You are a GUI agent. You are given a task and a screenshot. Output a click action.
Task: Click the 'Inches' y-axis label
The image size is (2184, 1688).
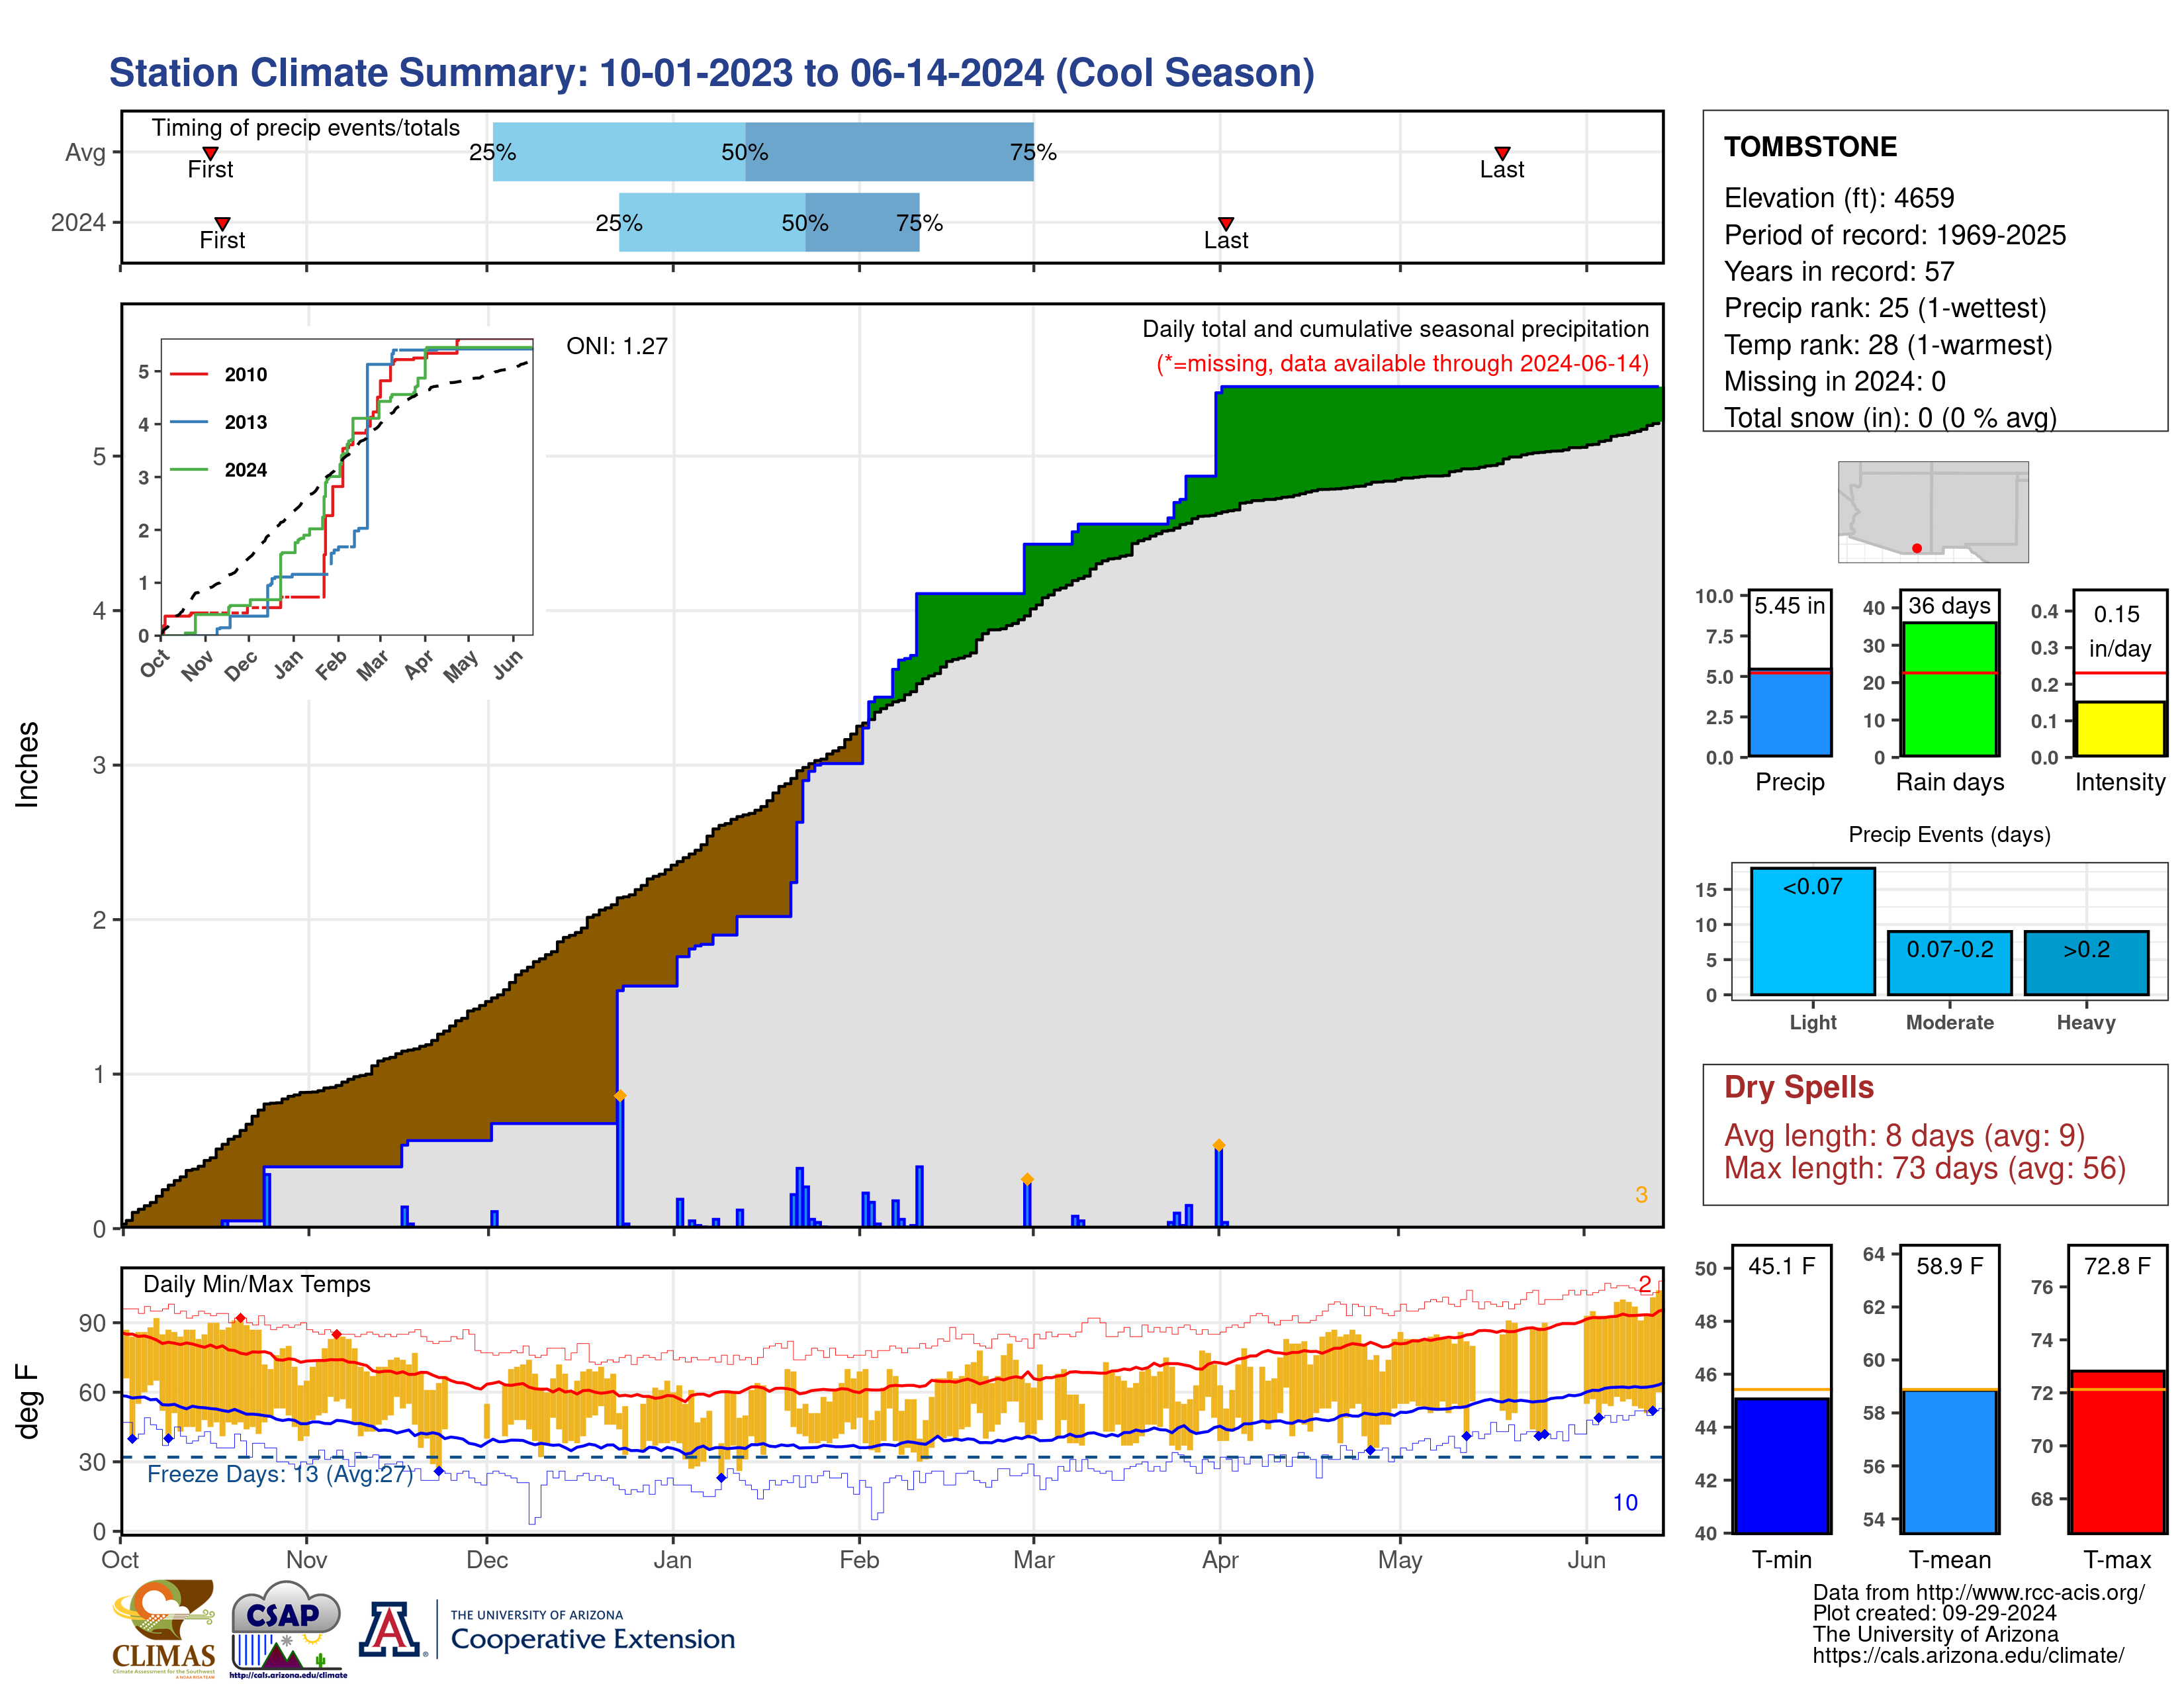(28, 764)
